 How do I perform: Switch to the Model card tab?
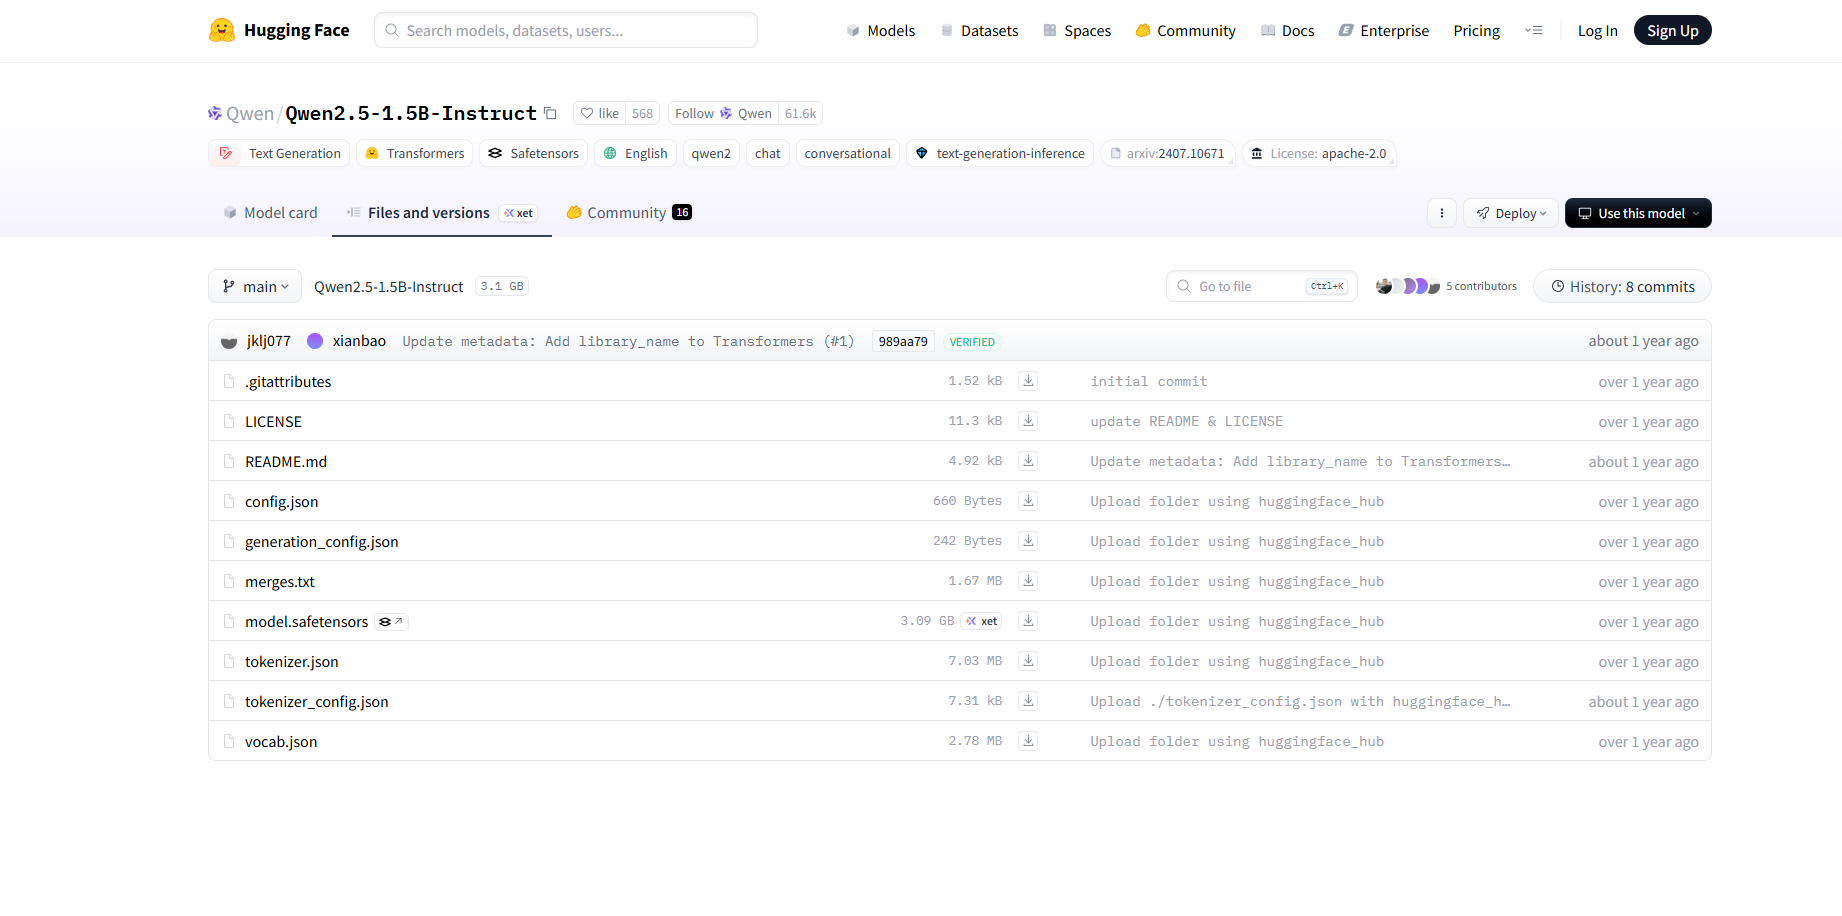(x=270, y=213)
